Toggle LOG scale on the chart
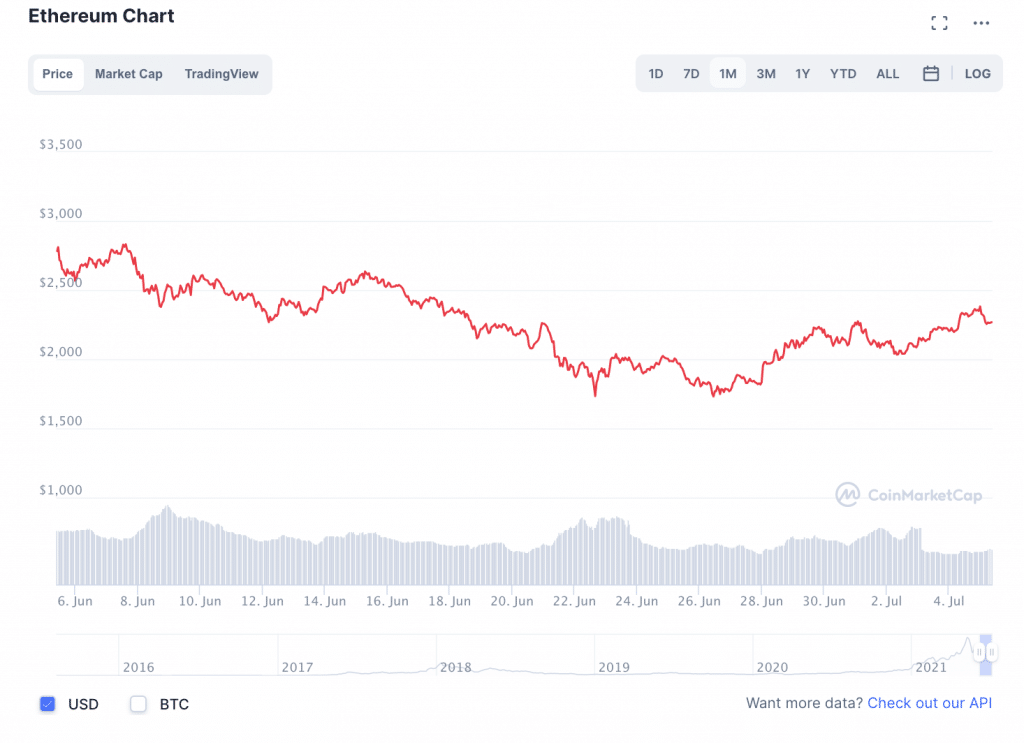1024x743 pixels. point(977,74)
